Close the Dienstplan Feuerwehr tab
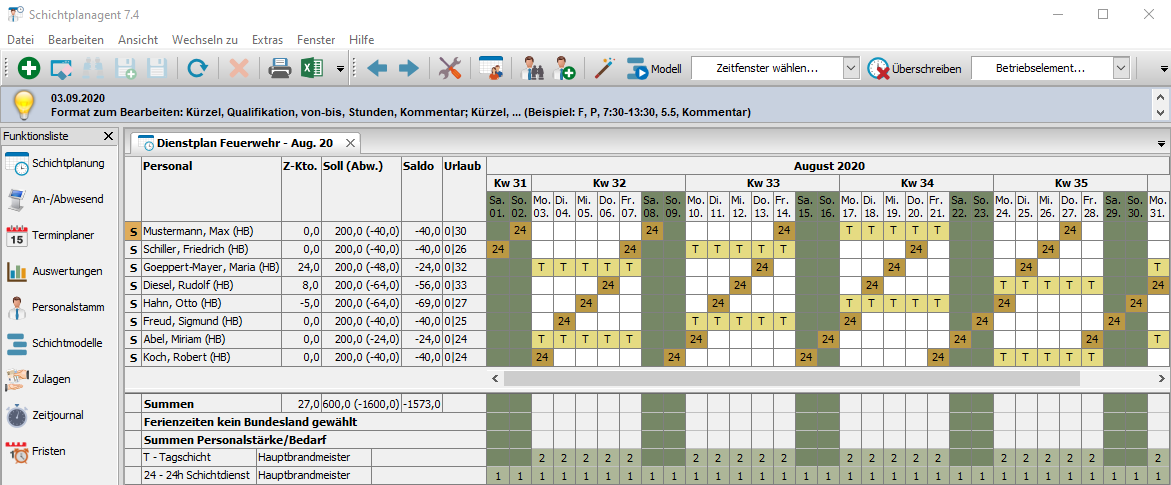Viewport: 1171px width, 485px height. click(350, 143)
